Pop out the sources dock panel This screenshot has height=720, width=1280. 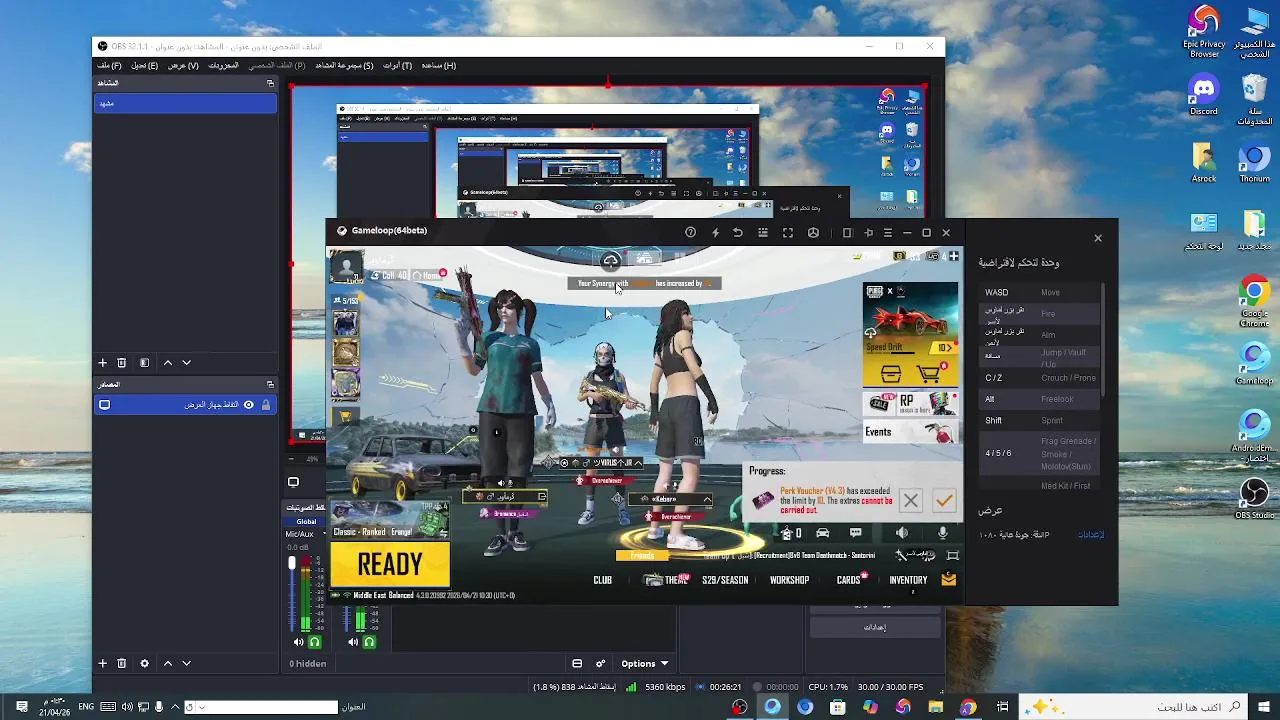(x=270, y=384)
